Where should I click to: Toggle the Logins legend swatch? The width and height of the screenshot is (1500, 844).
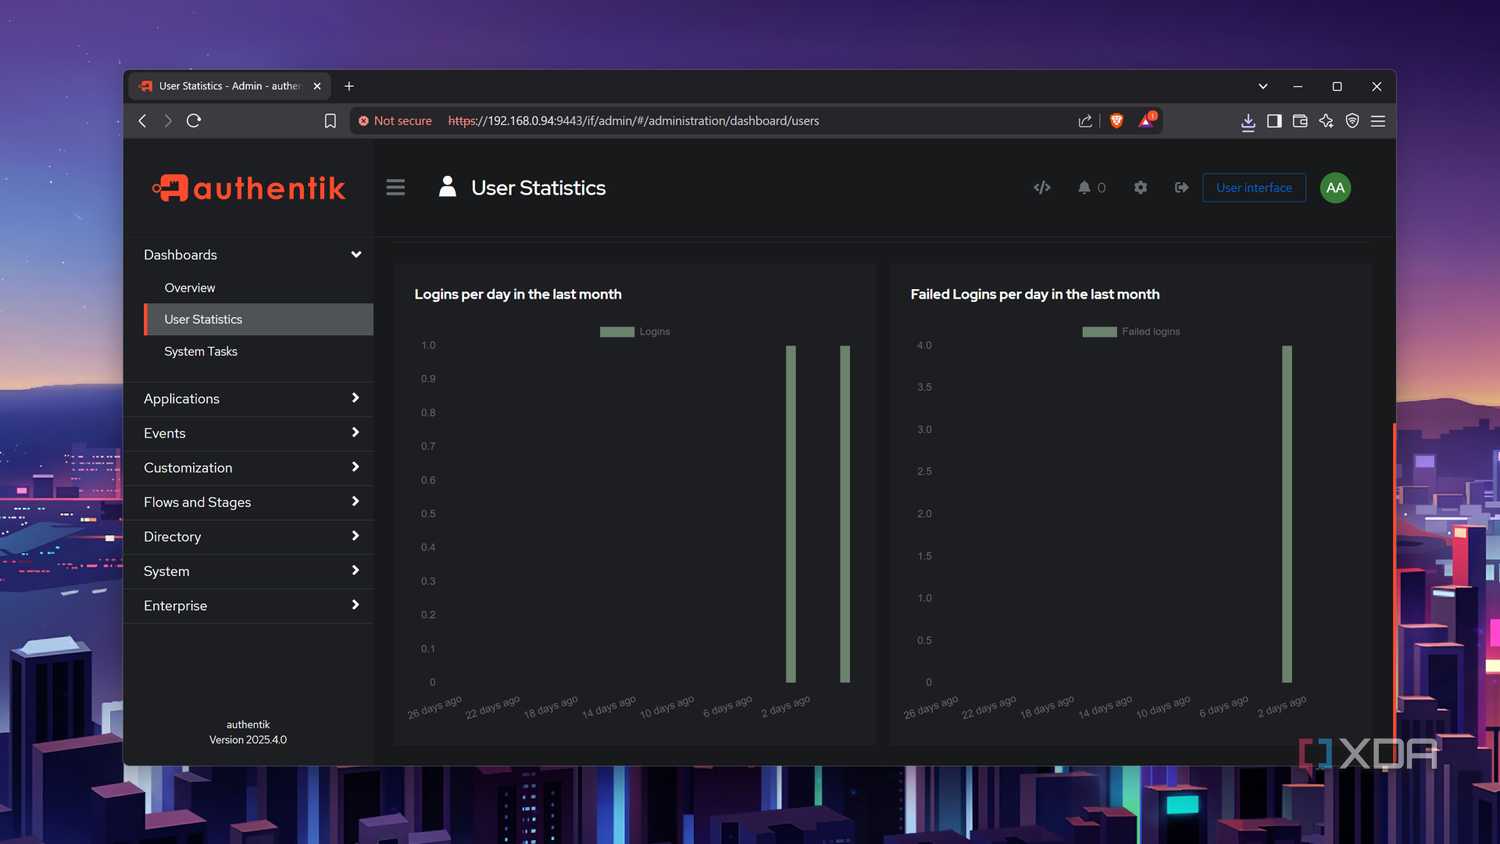click(x=617, y=332)
